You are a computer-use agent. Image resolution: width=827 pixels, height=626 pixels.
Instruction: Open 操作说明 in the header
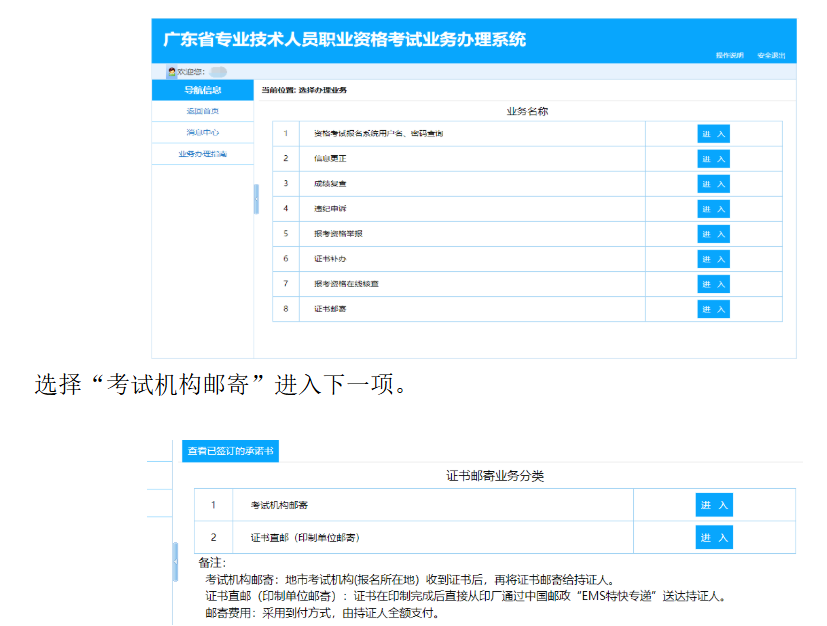point(729,55)
